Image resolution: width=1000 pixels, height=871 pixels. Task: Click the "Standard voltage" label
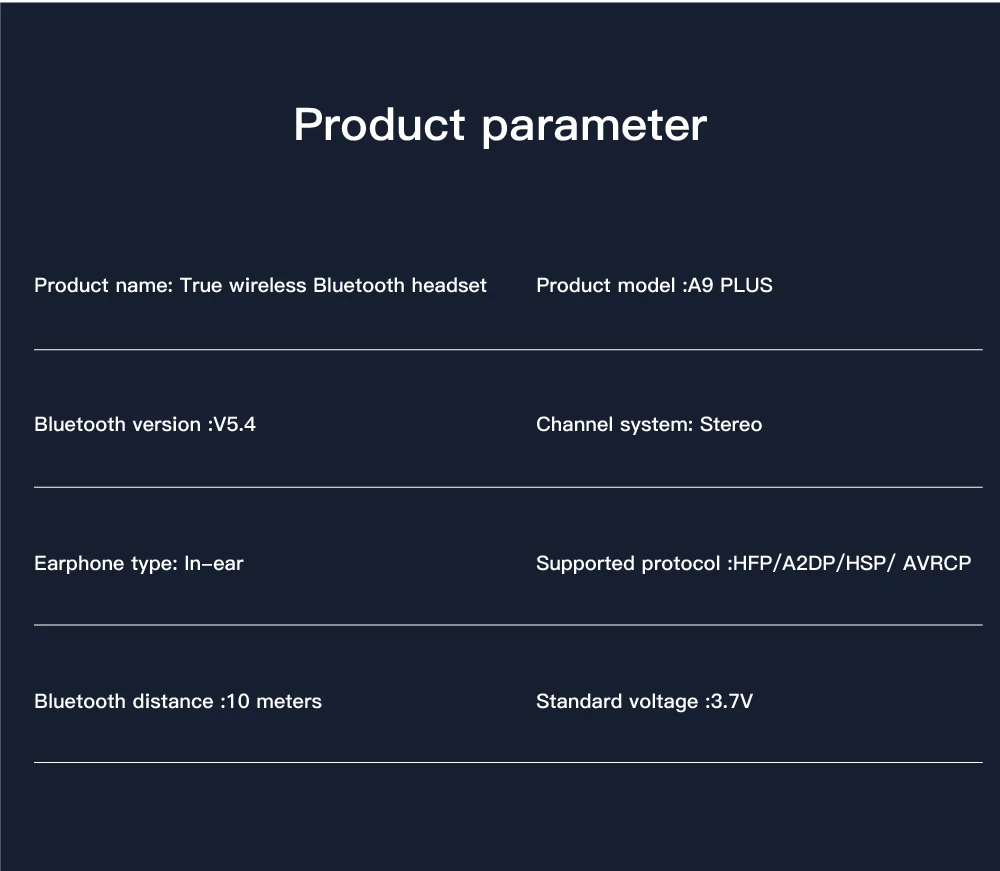pos(616,701)
